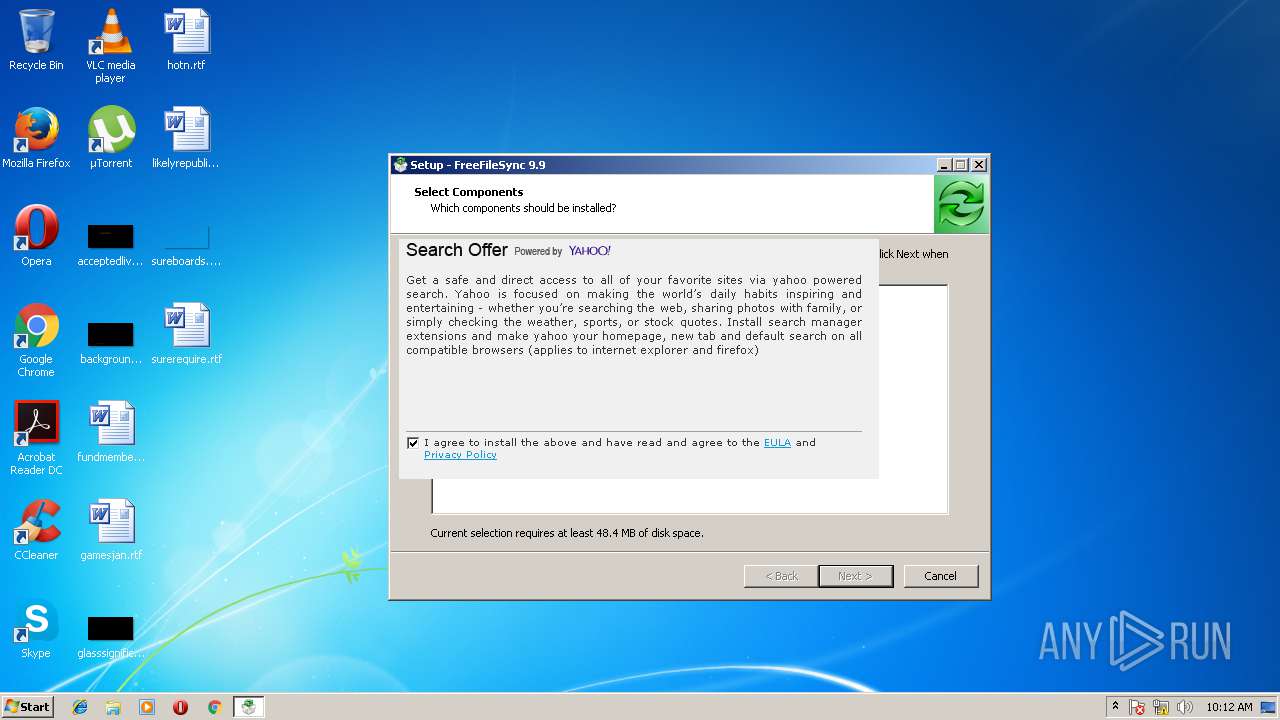This screenshot has height=720, width=1280.
Task: Uncheck the agree to install Yahoo offer checkbox
Action: (x=413, y=443)
